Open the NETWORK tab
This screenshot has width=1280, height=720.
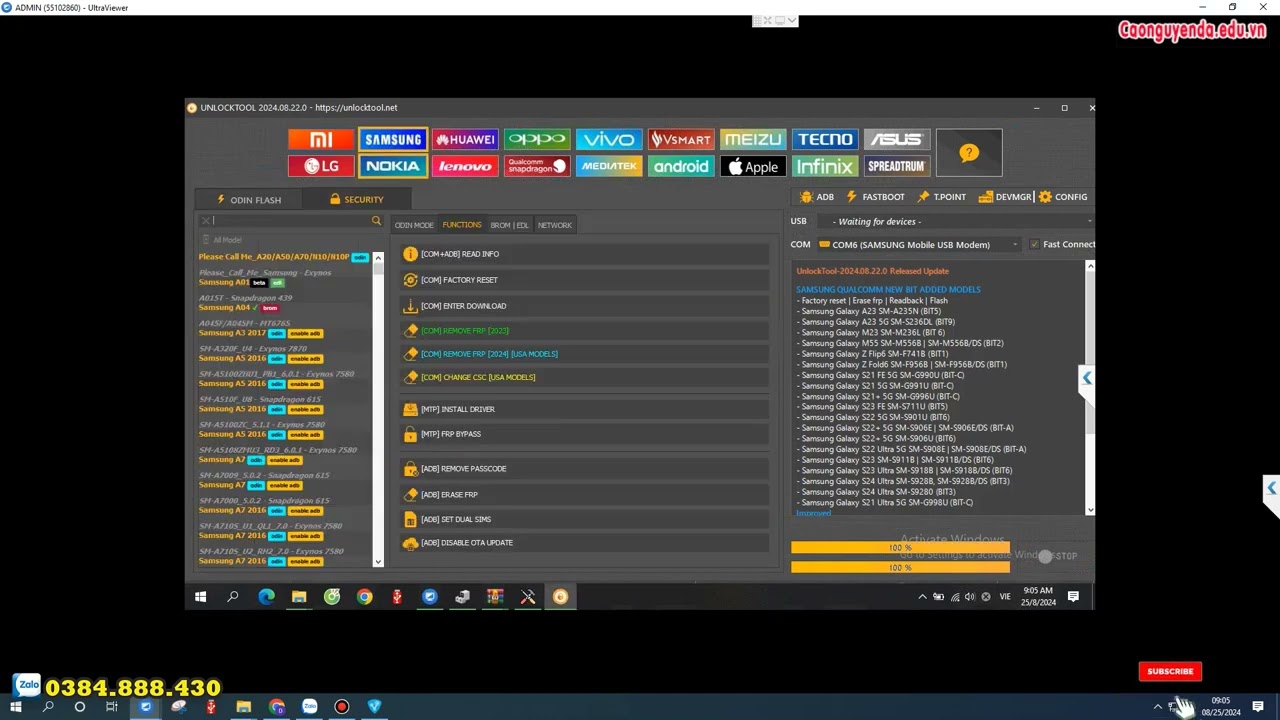(x=555, y=226)
